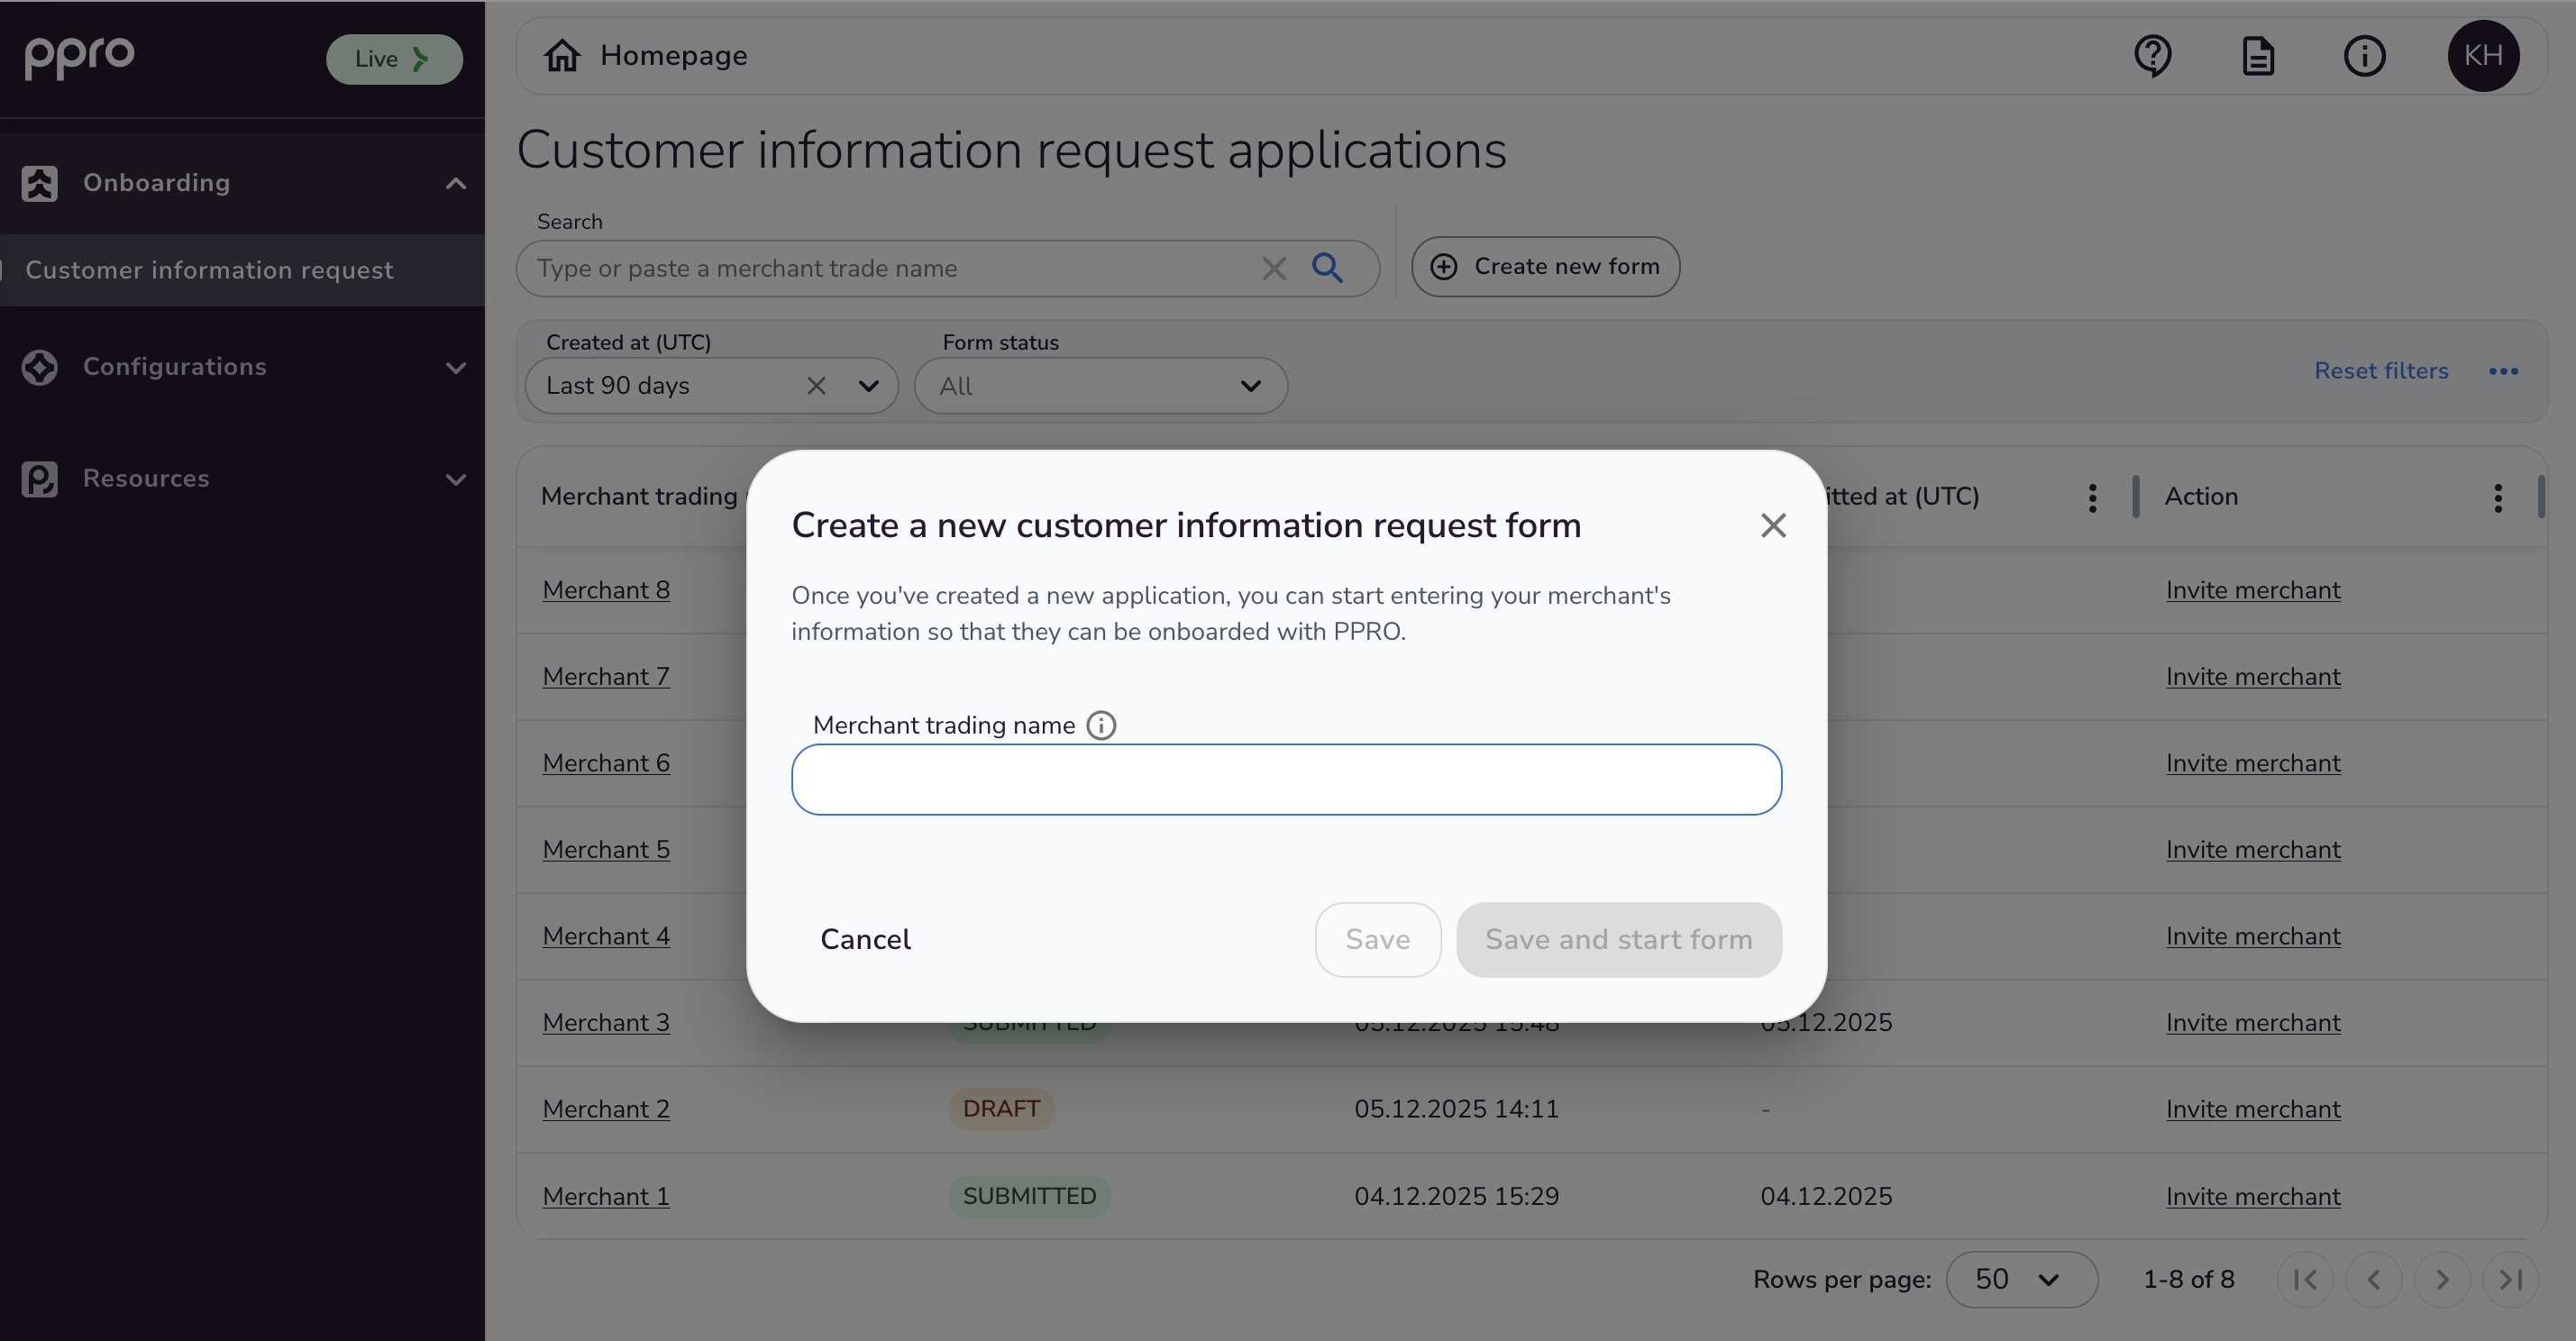Clear the search field with X icon

[1273, 268]
